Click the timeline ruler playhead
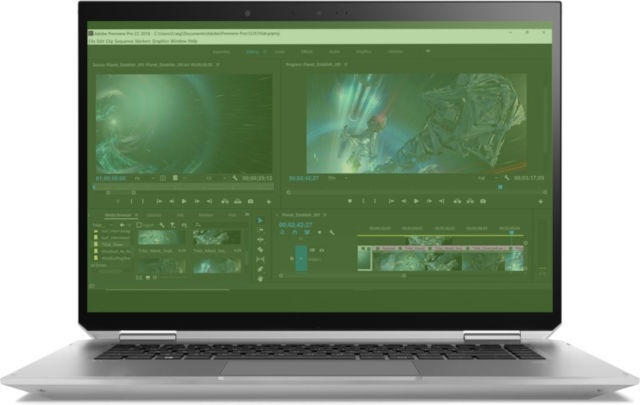Viewport: 640px width, 405px height. (511, 232)
